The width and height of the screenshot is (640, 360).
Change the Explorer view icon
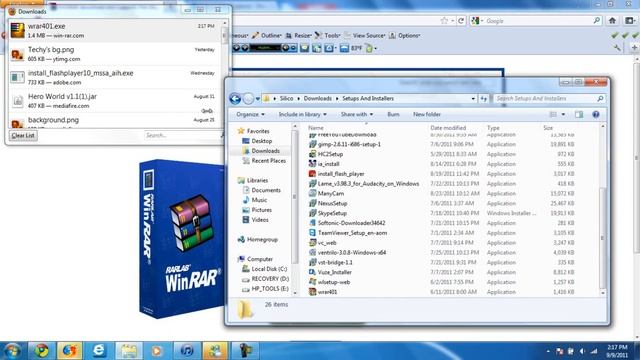point(553,114)
